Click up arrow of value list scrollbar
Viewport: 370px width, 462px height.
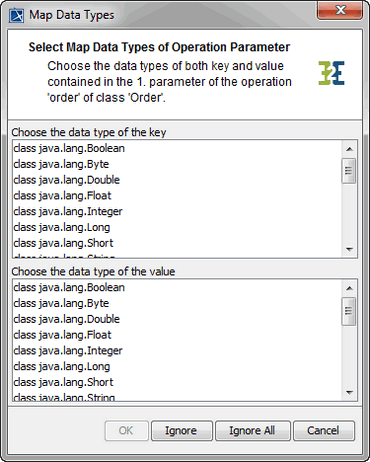349,288
